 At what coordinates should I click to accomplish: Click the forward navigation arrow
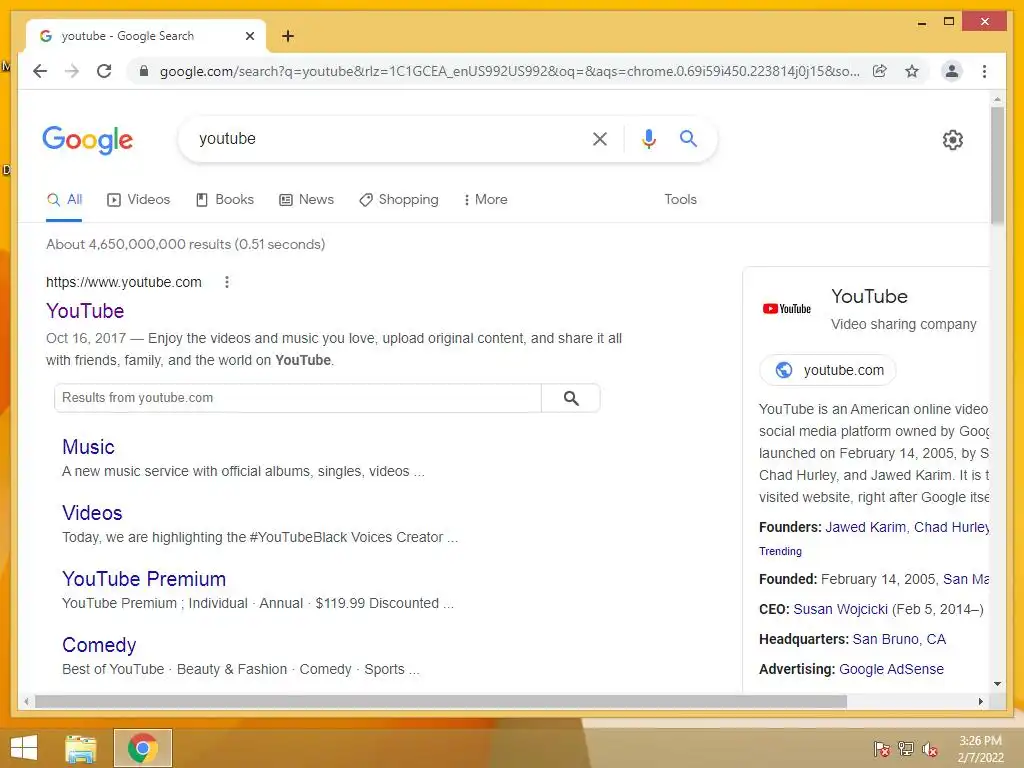72,71
